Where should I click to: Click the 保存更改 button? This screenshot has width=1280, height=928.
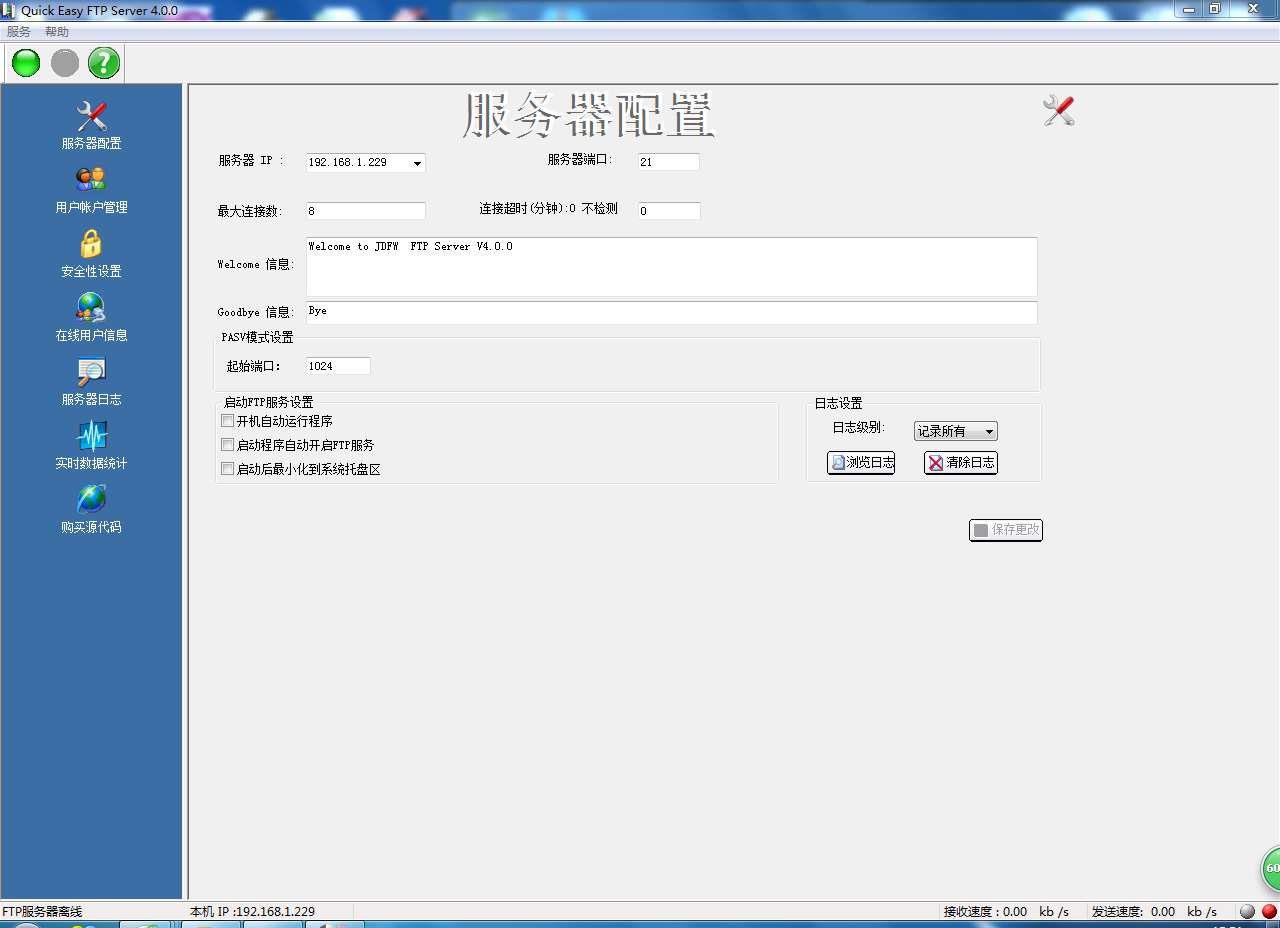pyautogui.click(x=1006, y=530)
